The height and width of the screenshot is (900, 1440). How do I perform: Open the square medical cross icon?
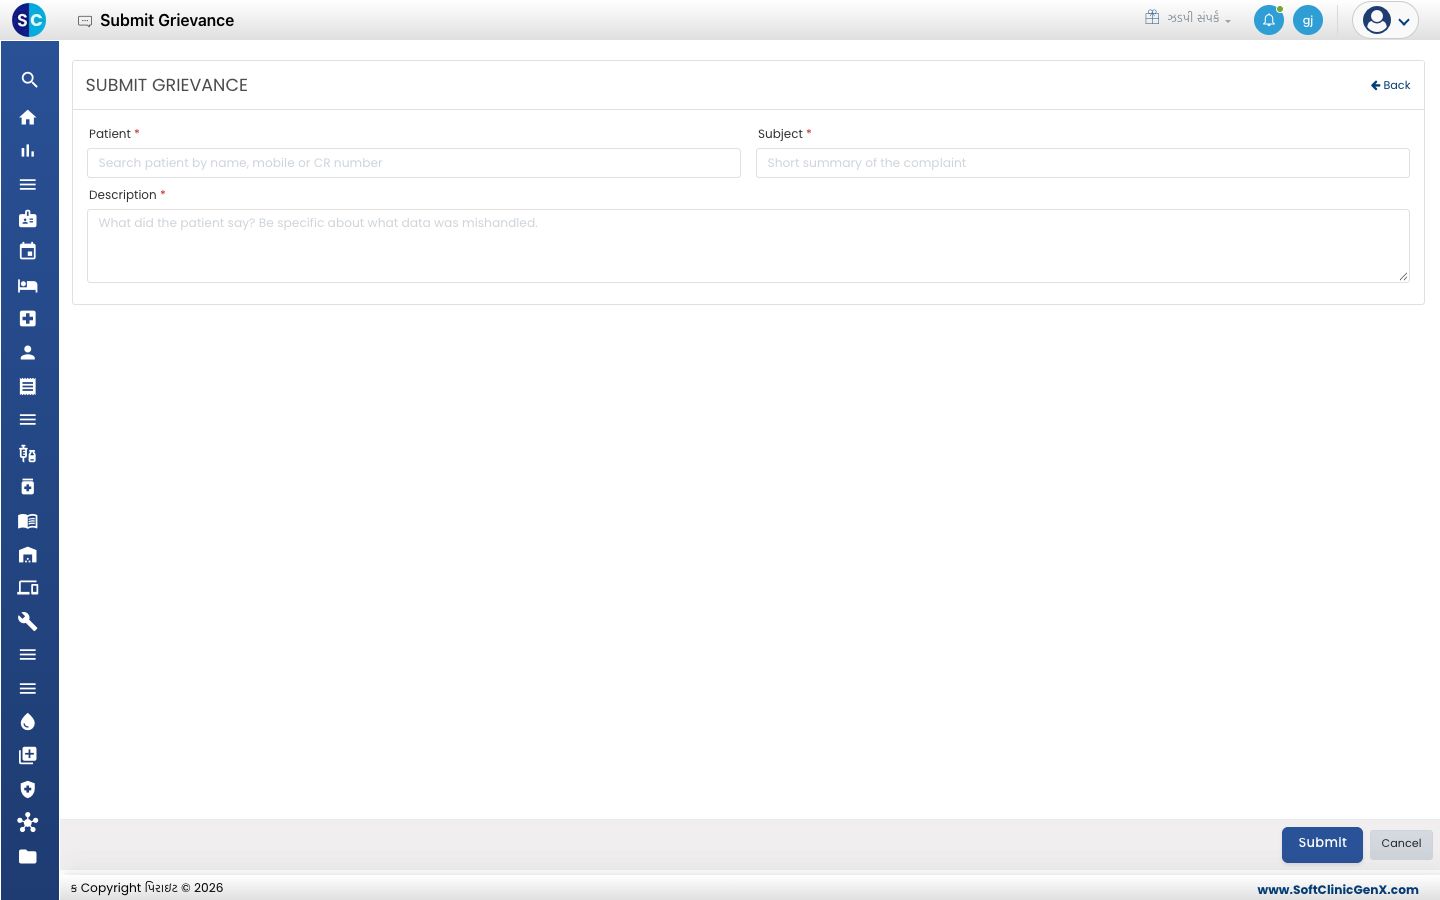pyautogui.click(x=28, y=319)
